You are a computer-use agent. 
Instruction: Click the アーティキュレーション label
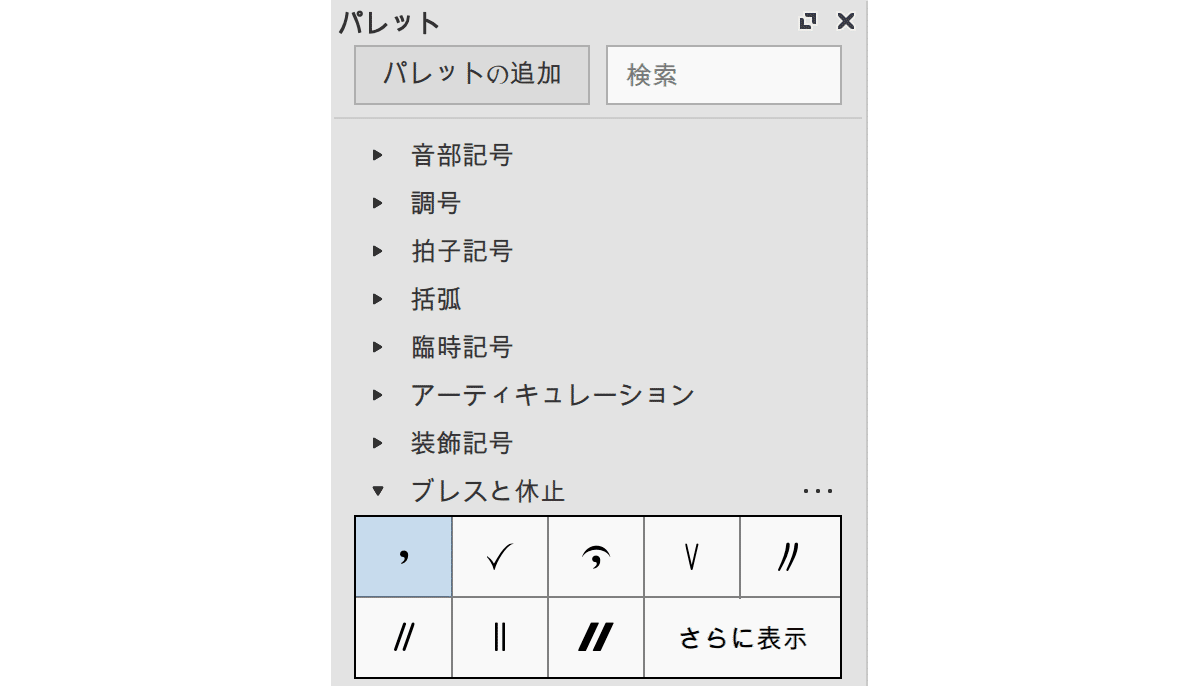click(553, 395)
